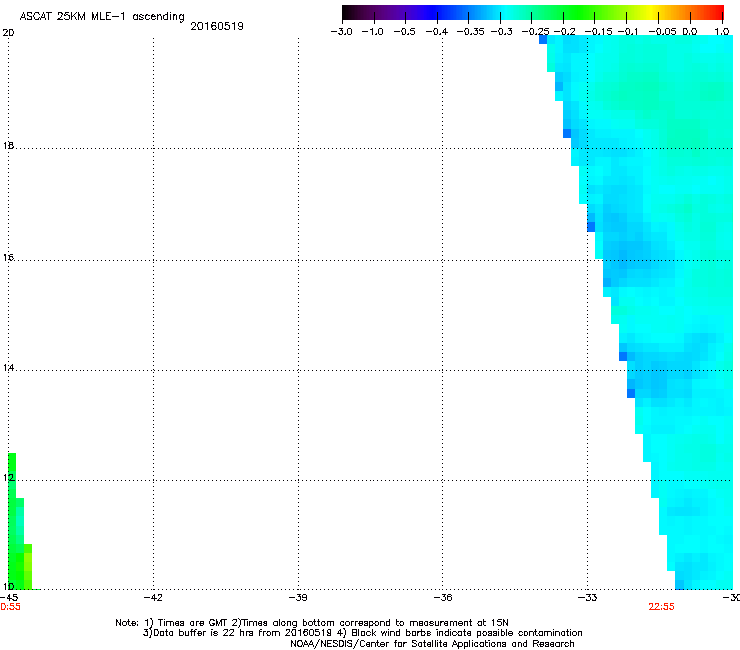Viewport: 740px width, 650px height.
Task: Click the latitude label 16
Action: pyautogui.click(x=8, y=257)
